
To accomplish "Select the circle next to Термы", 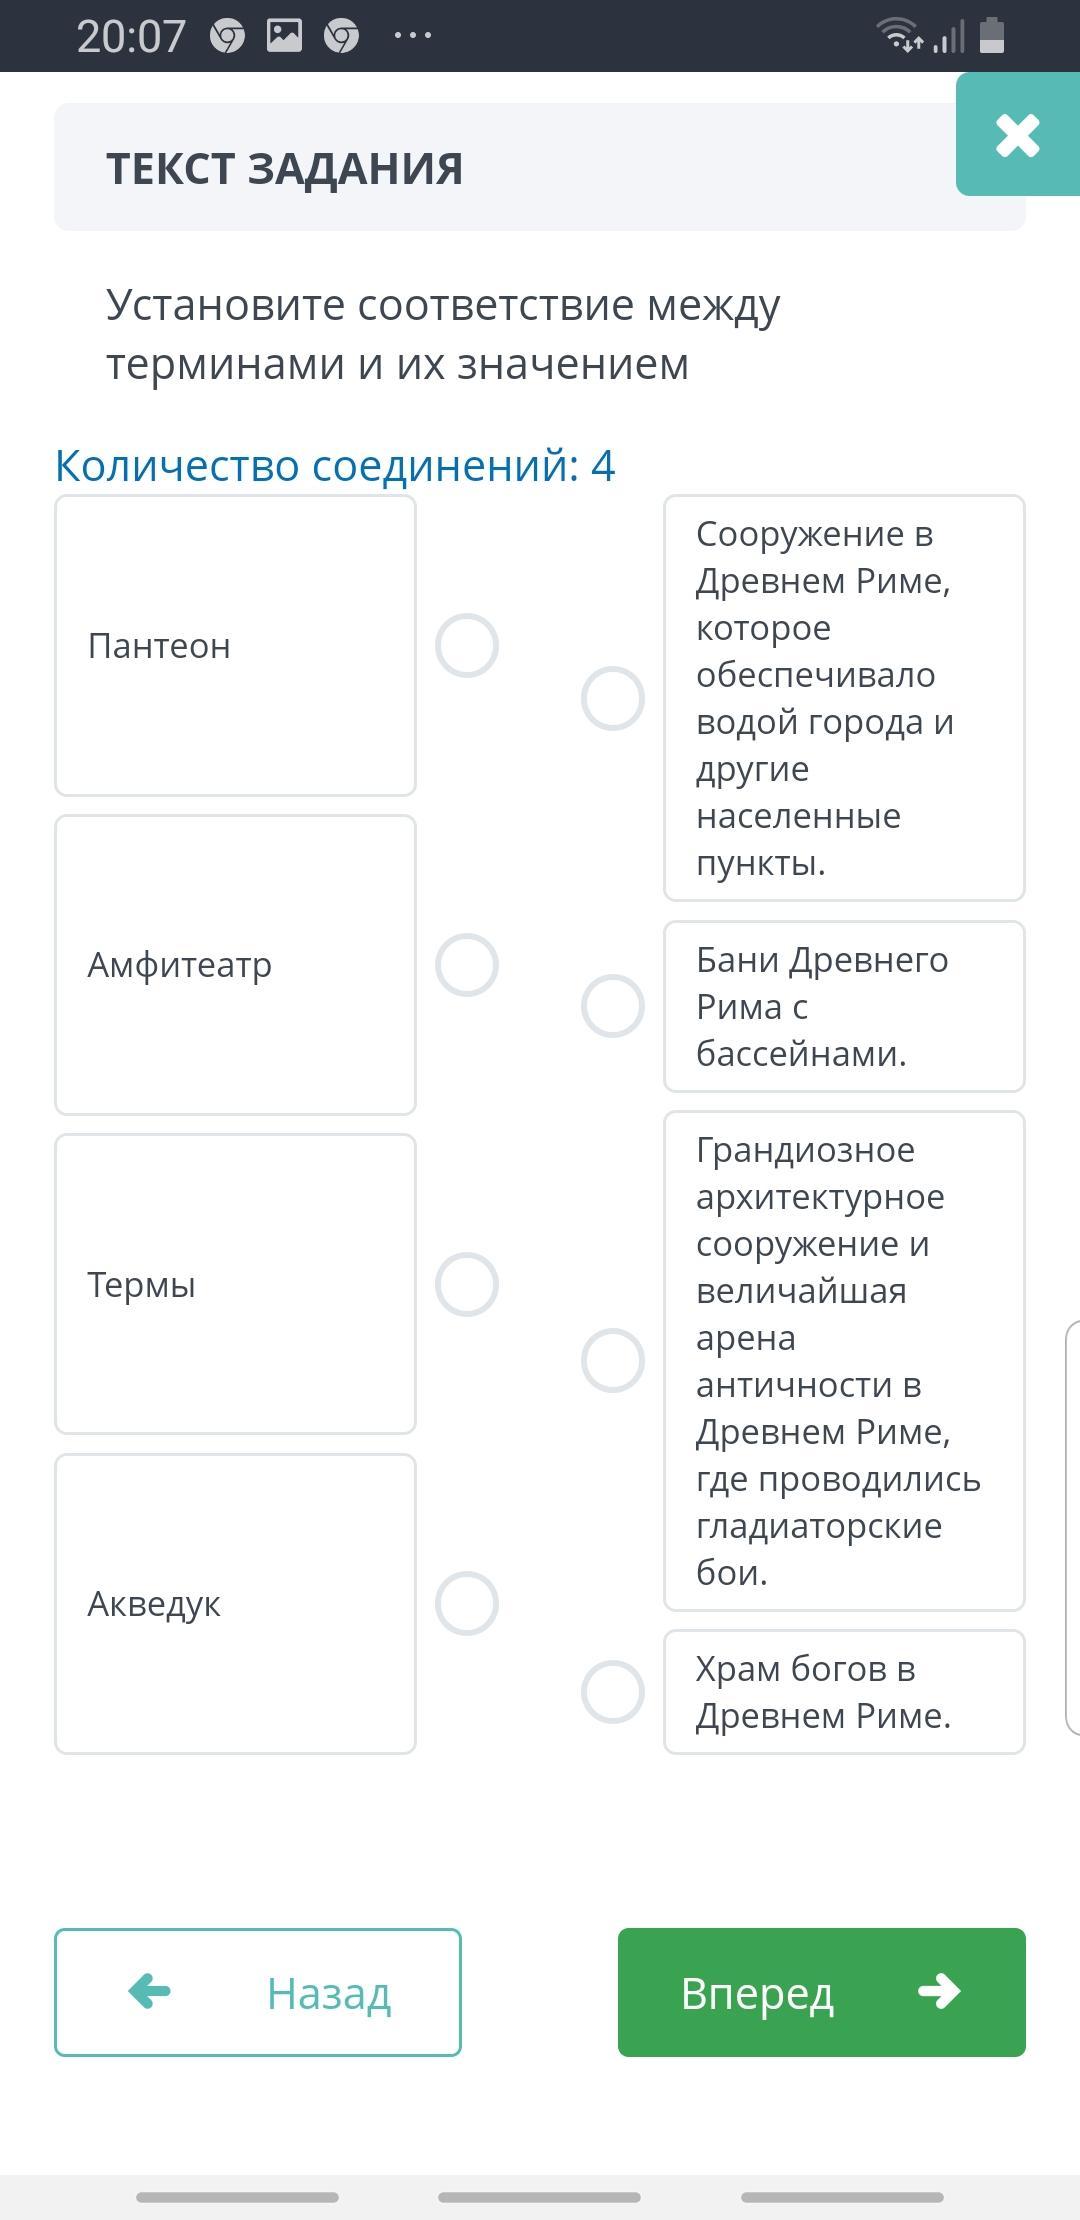I will [467, 1285].
